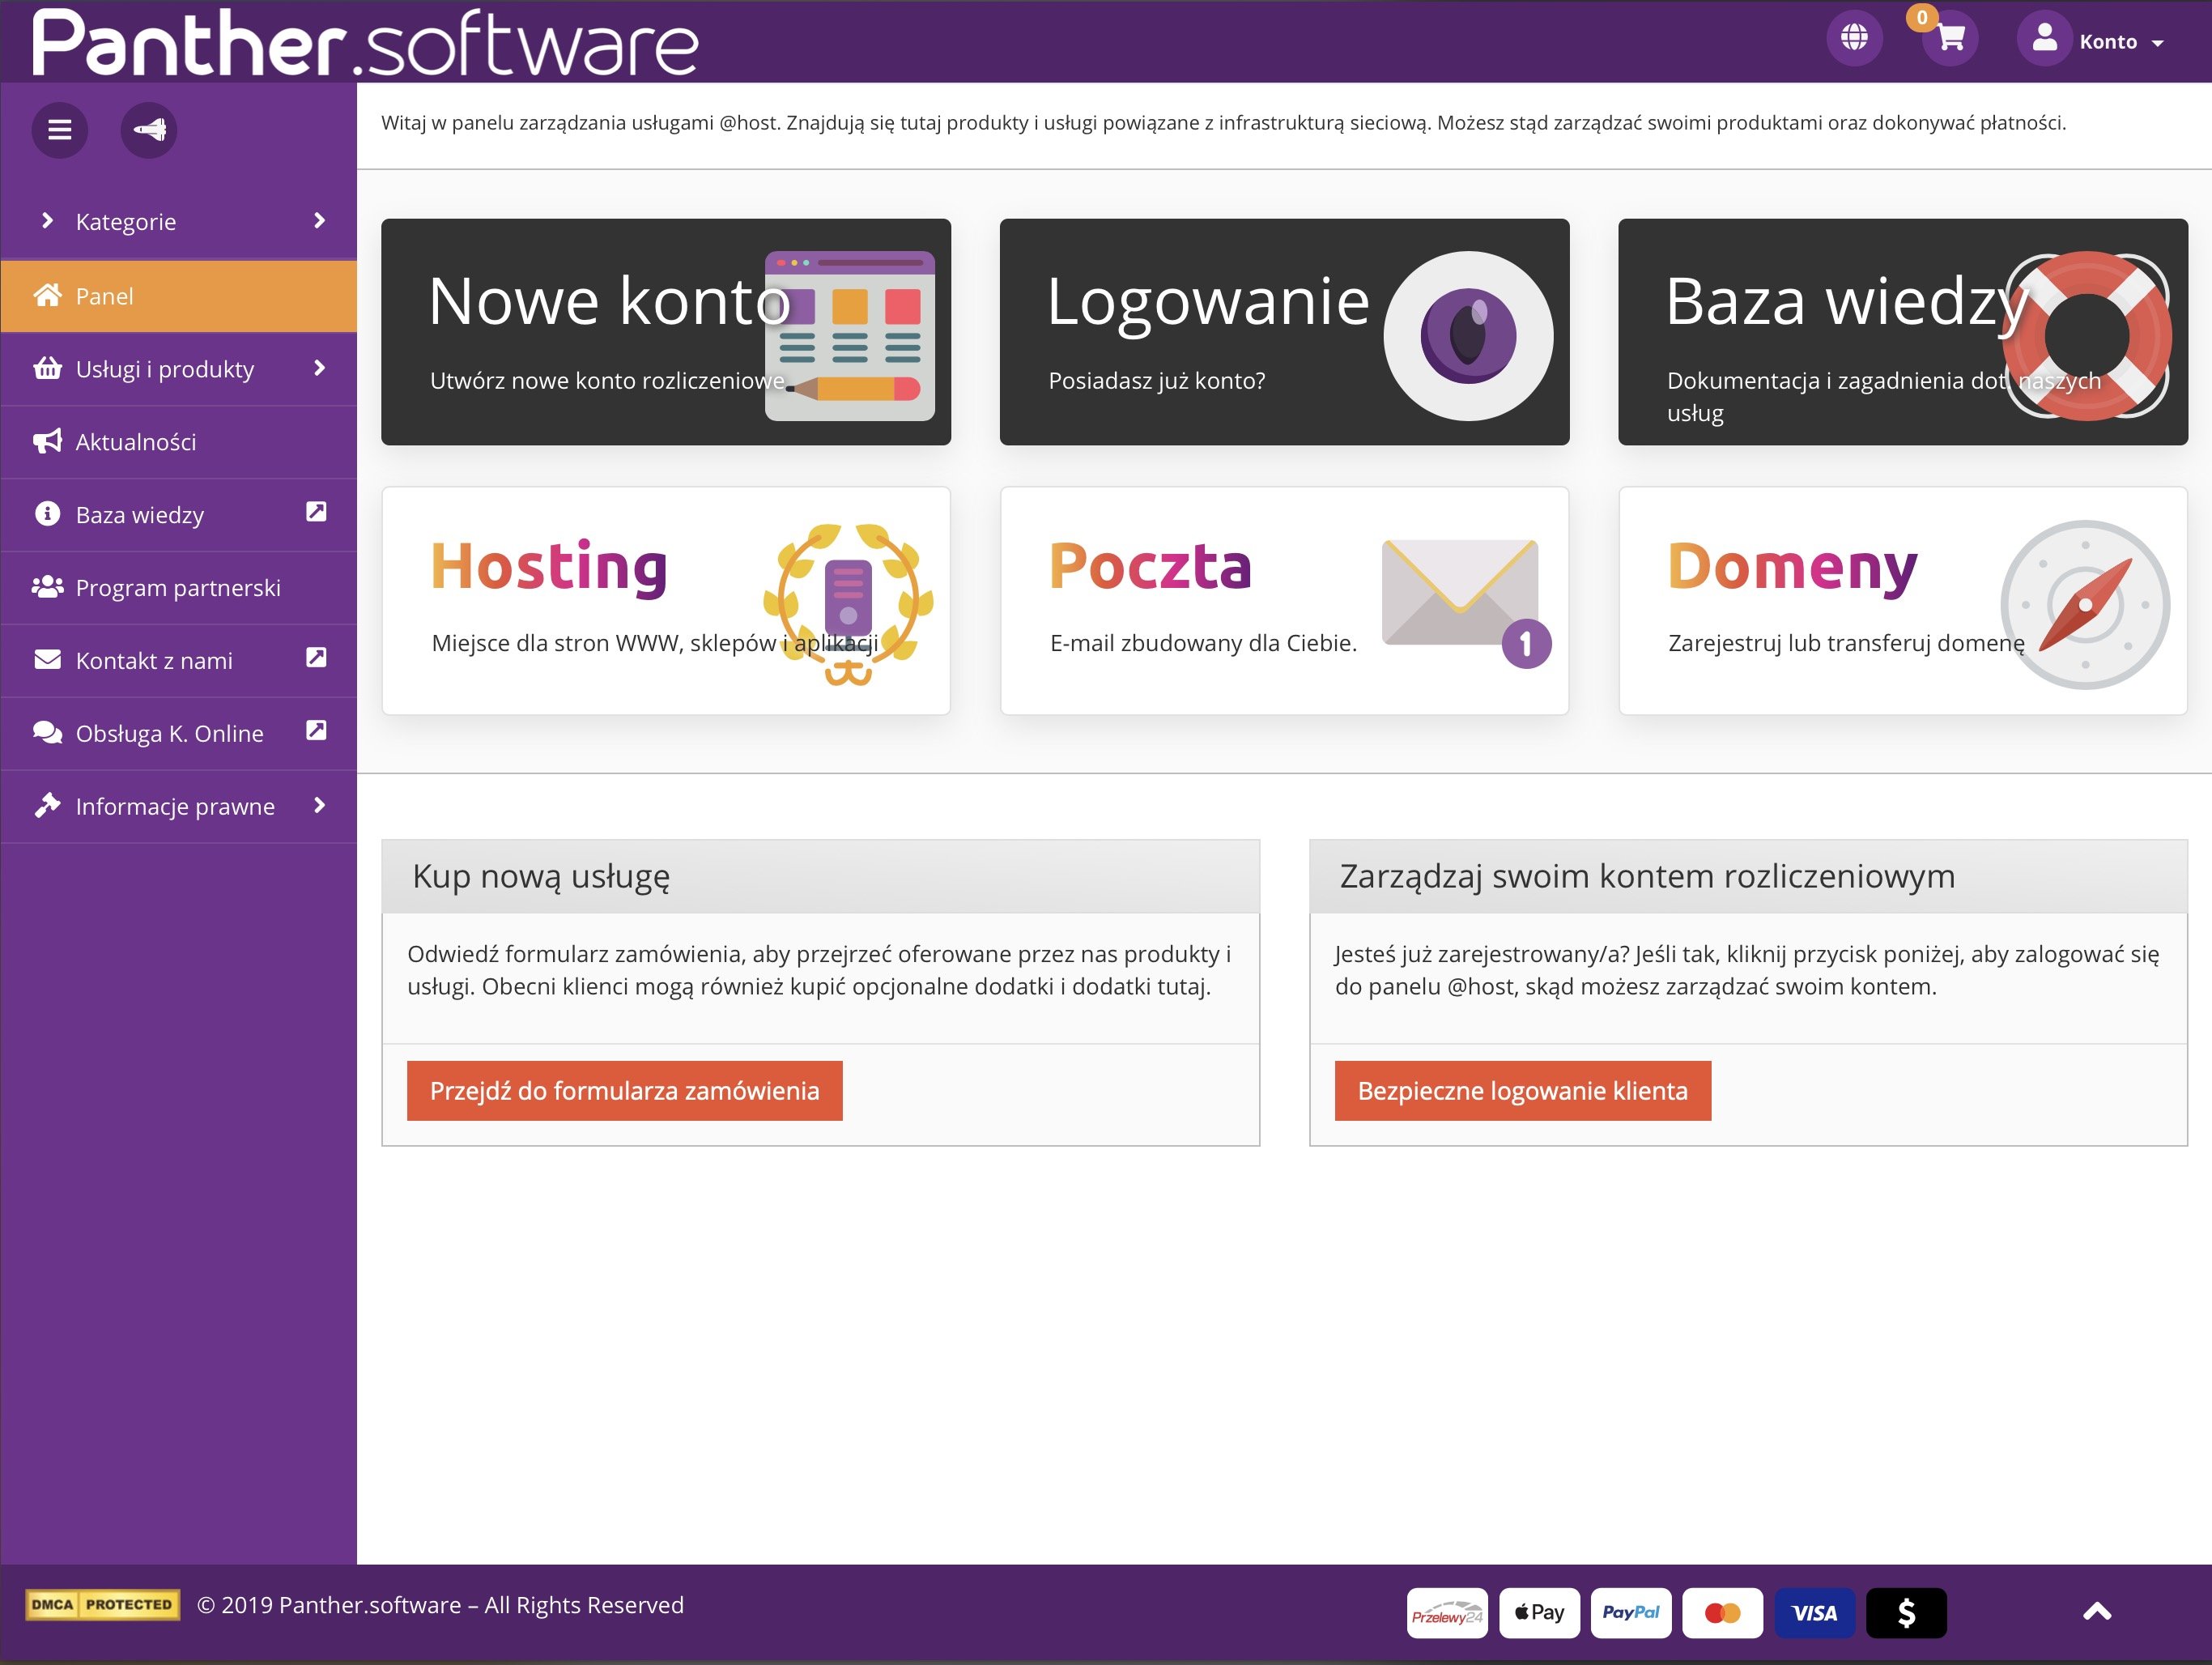Open the Poczta card
This screenshot has height=1665, width=2212.
click(x=1284, y=601)
